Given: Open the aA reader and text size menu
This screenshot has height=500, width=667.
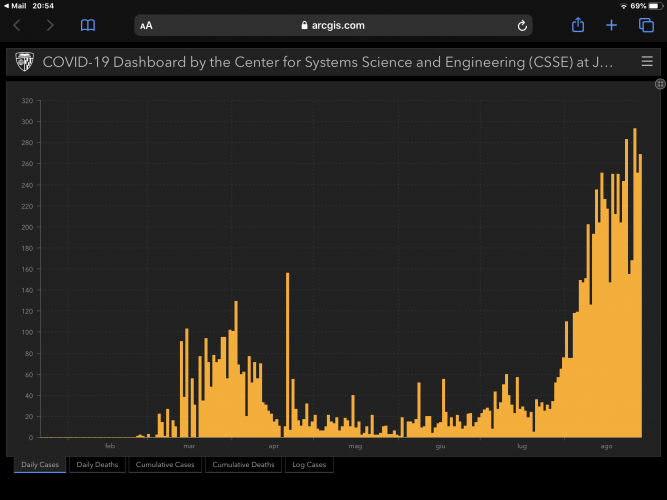Looking at the screenshot, I should (x=147, y=25).
